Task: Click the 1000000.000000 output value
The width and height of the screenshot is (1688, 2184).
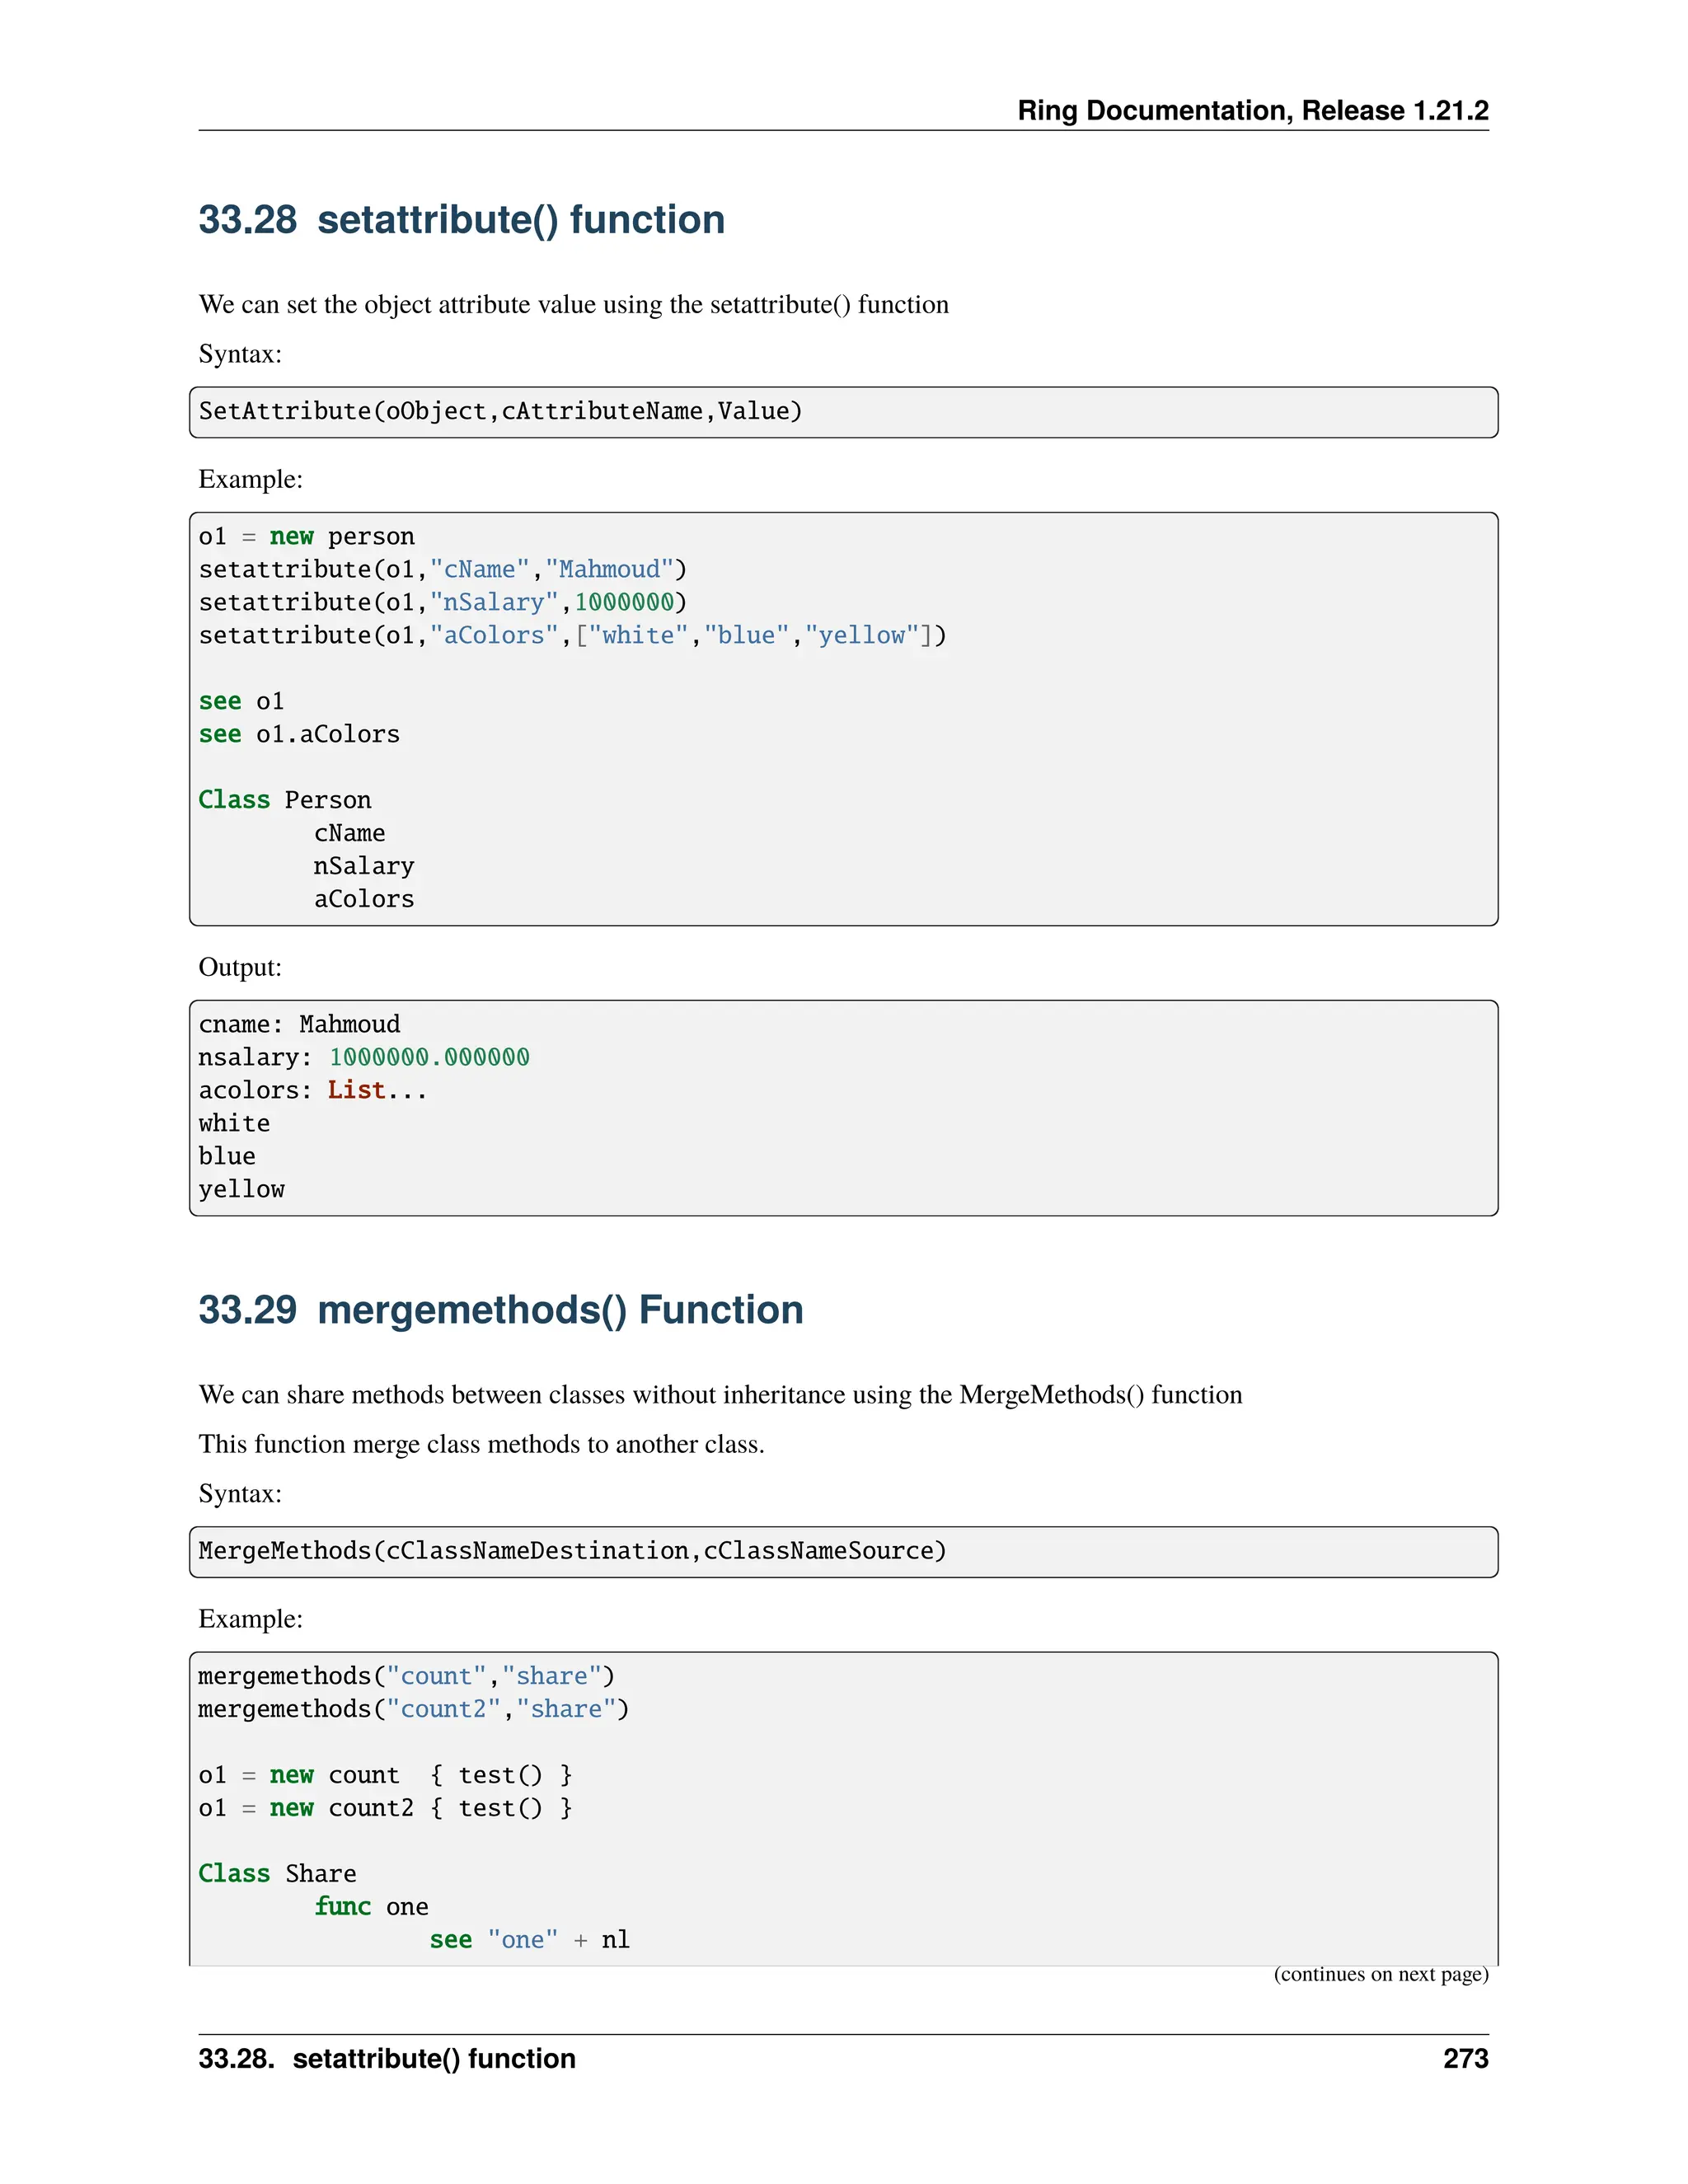Action: coord(429,1057)
